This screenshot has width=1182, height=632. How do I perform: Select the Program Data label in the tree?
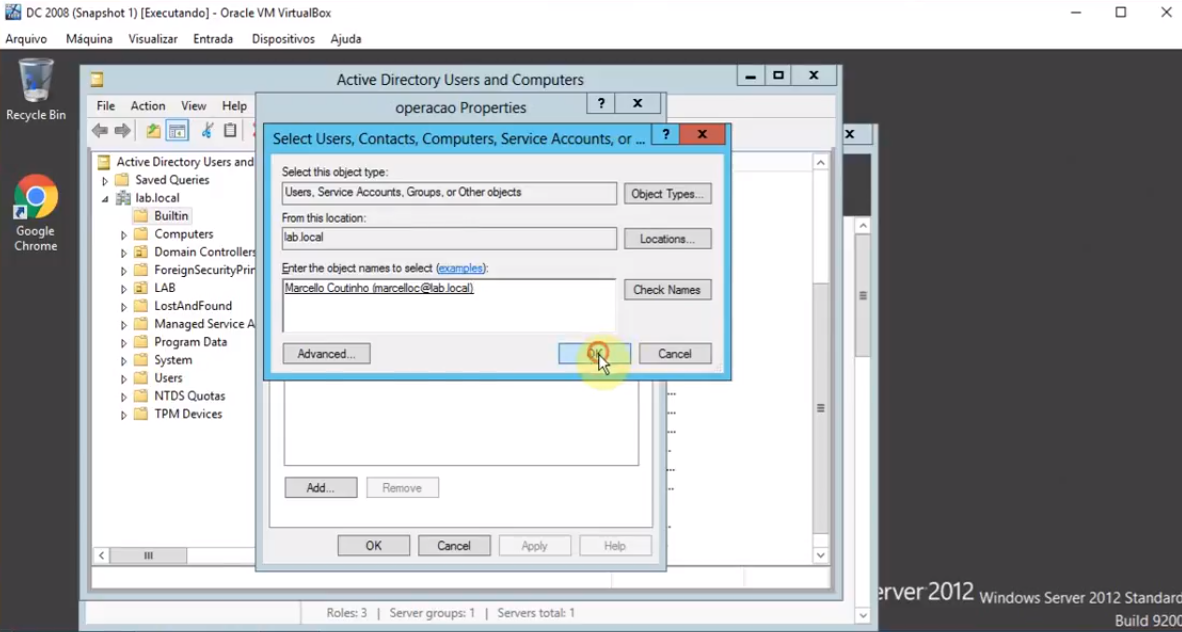tap(191, 342)
